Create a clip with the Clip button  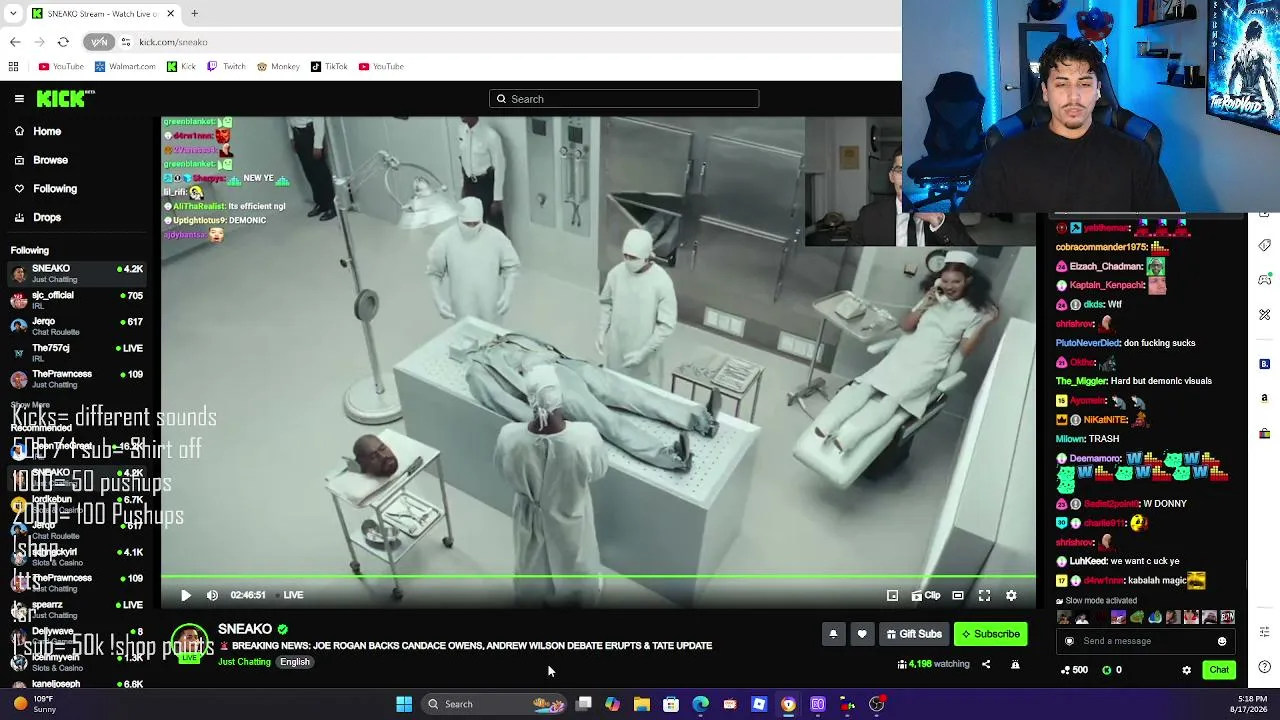tap(926, 595)
